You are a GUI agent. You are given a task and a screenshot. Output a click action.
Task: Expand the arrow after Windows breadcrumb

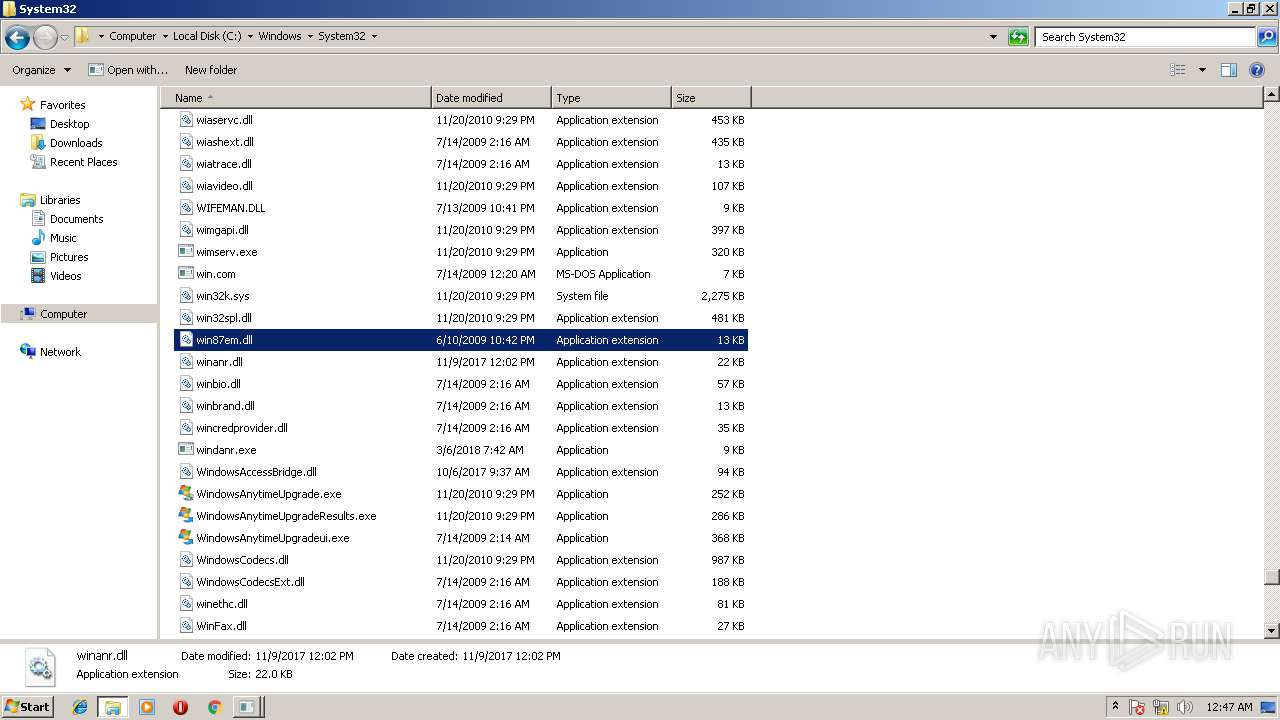pos(310,36)
